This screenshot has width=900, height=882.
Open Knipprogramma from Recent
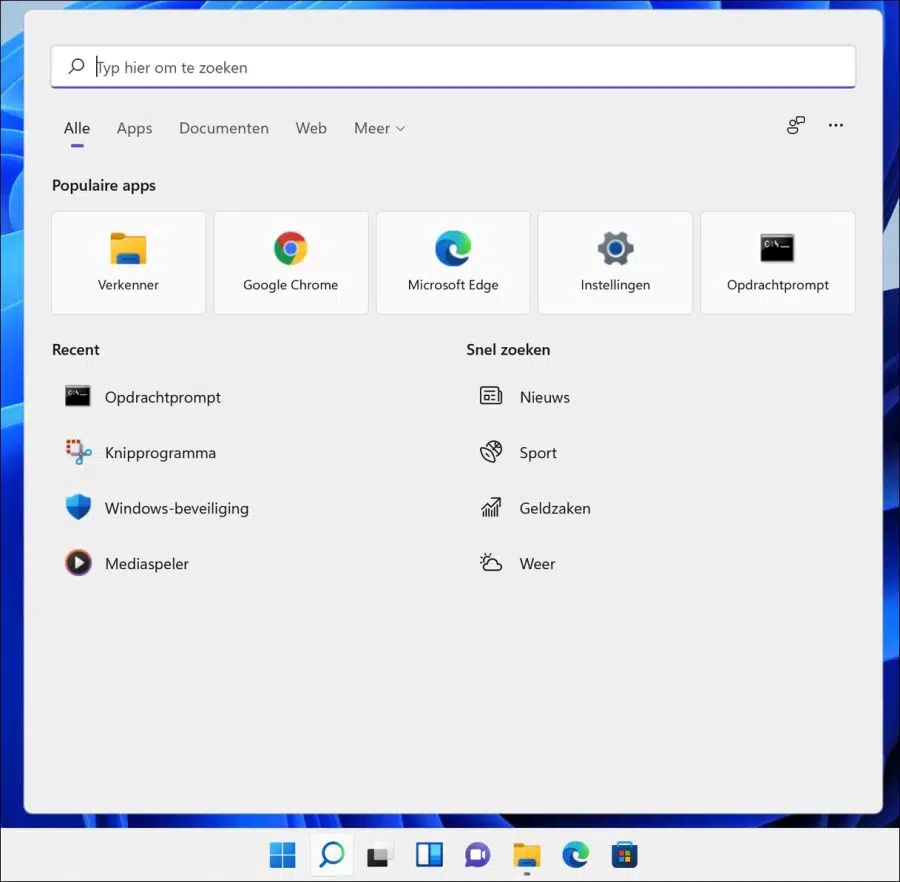(141, 453)
